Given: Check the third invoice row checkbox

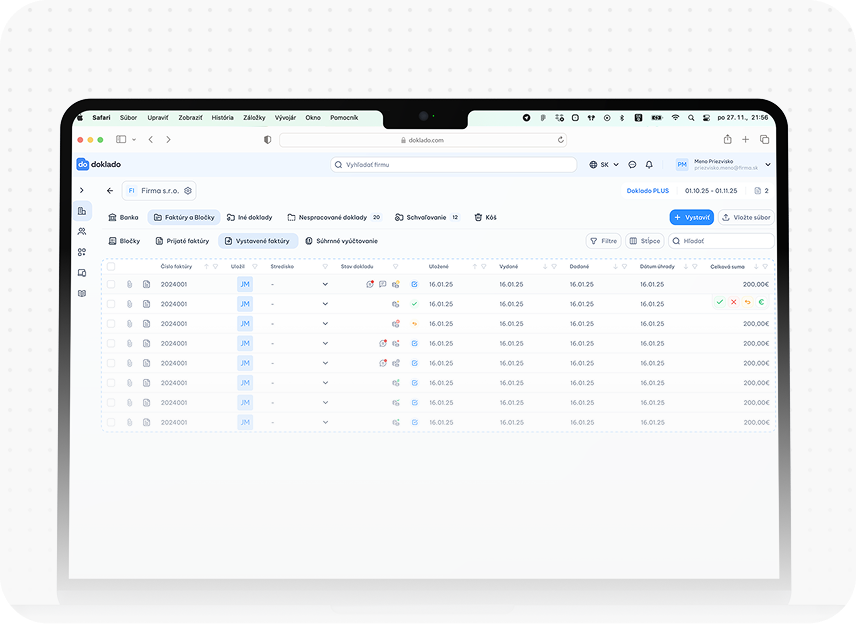Looking at the screenshot, I should click(x=111, y=324).
